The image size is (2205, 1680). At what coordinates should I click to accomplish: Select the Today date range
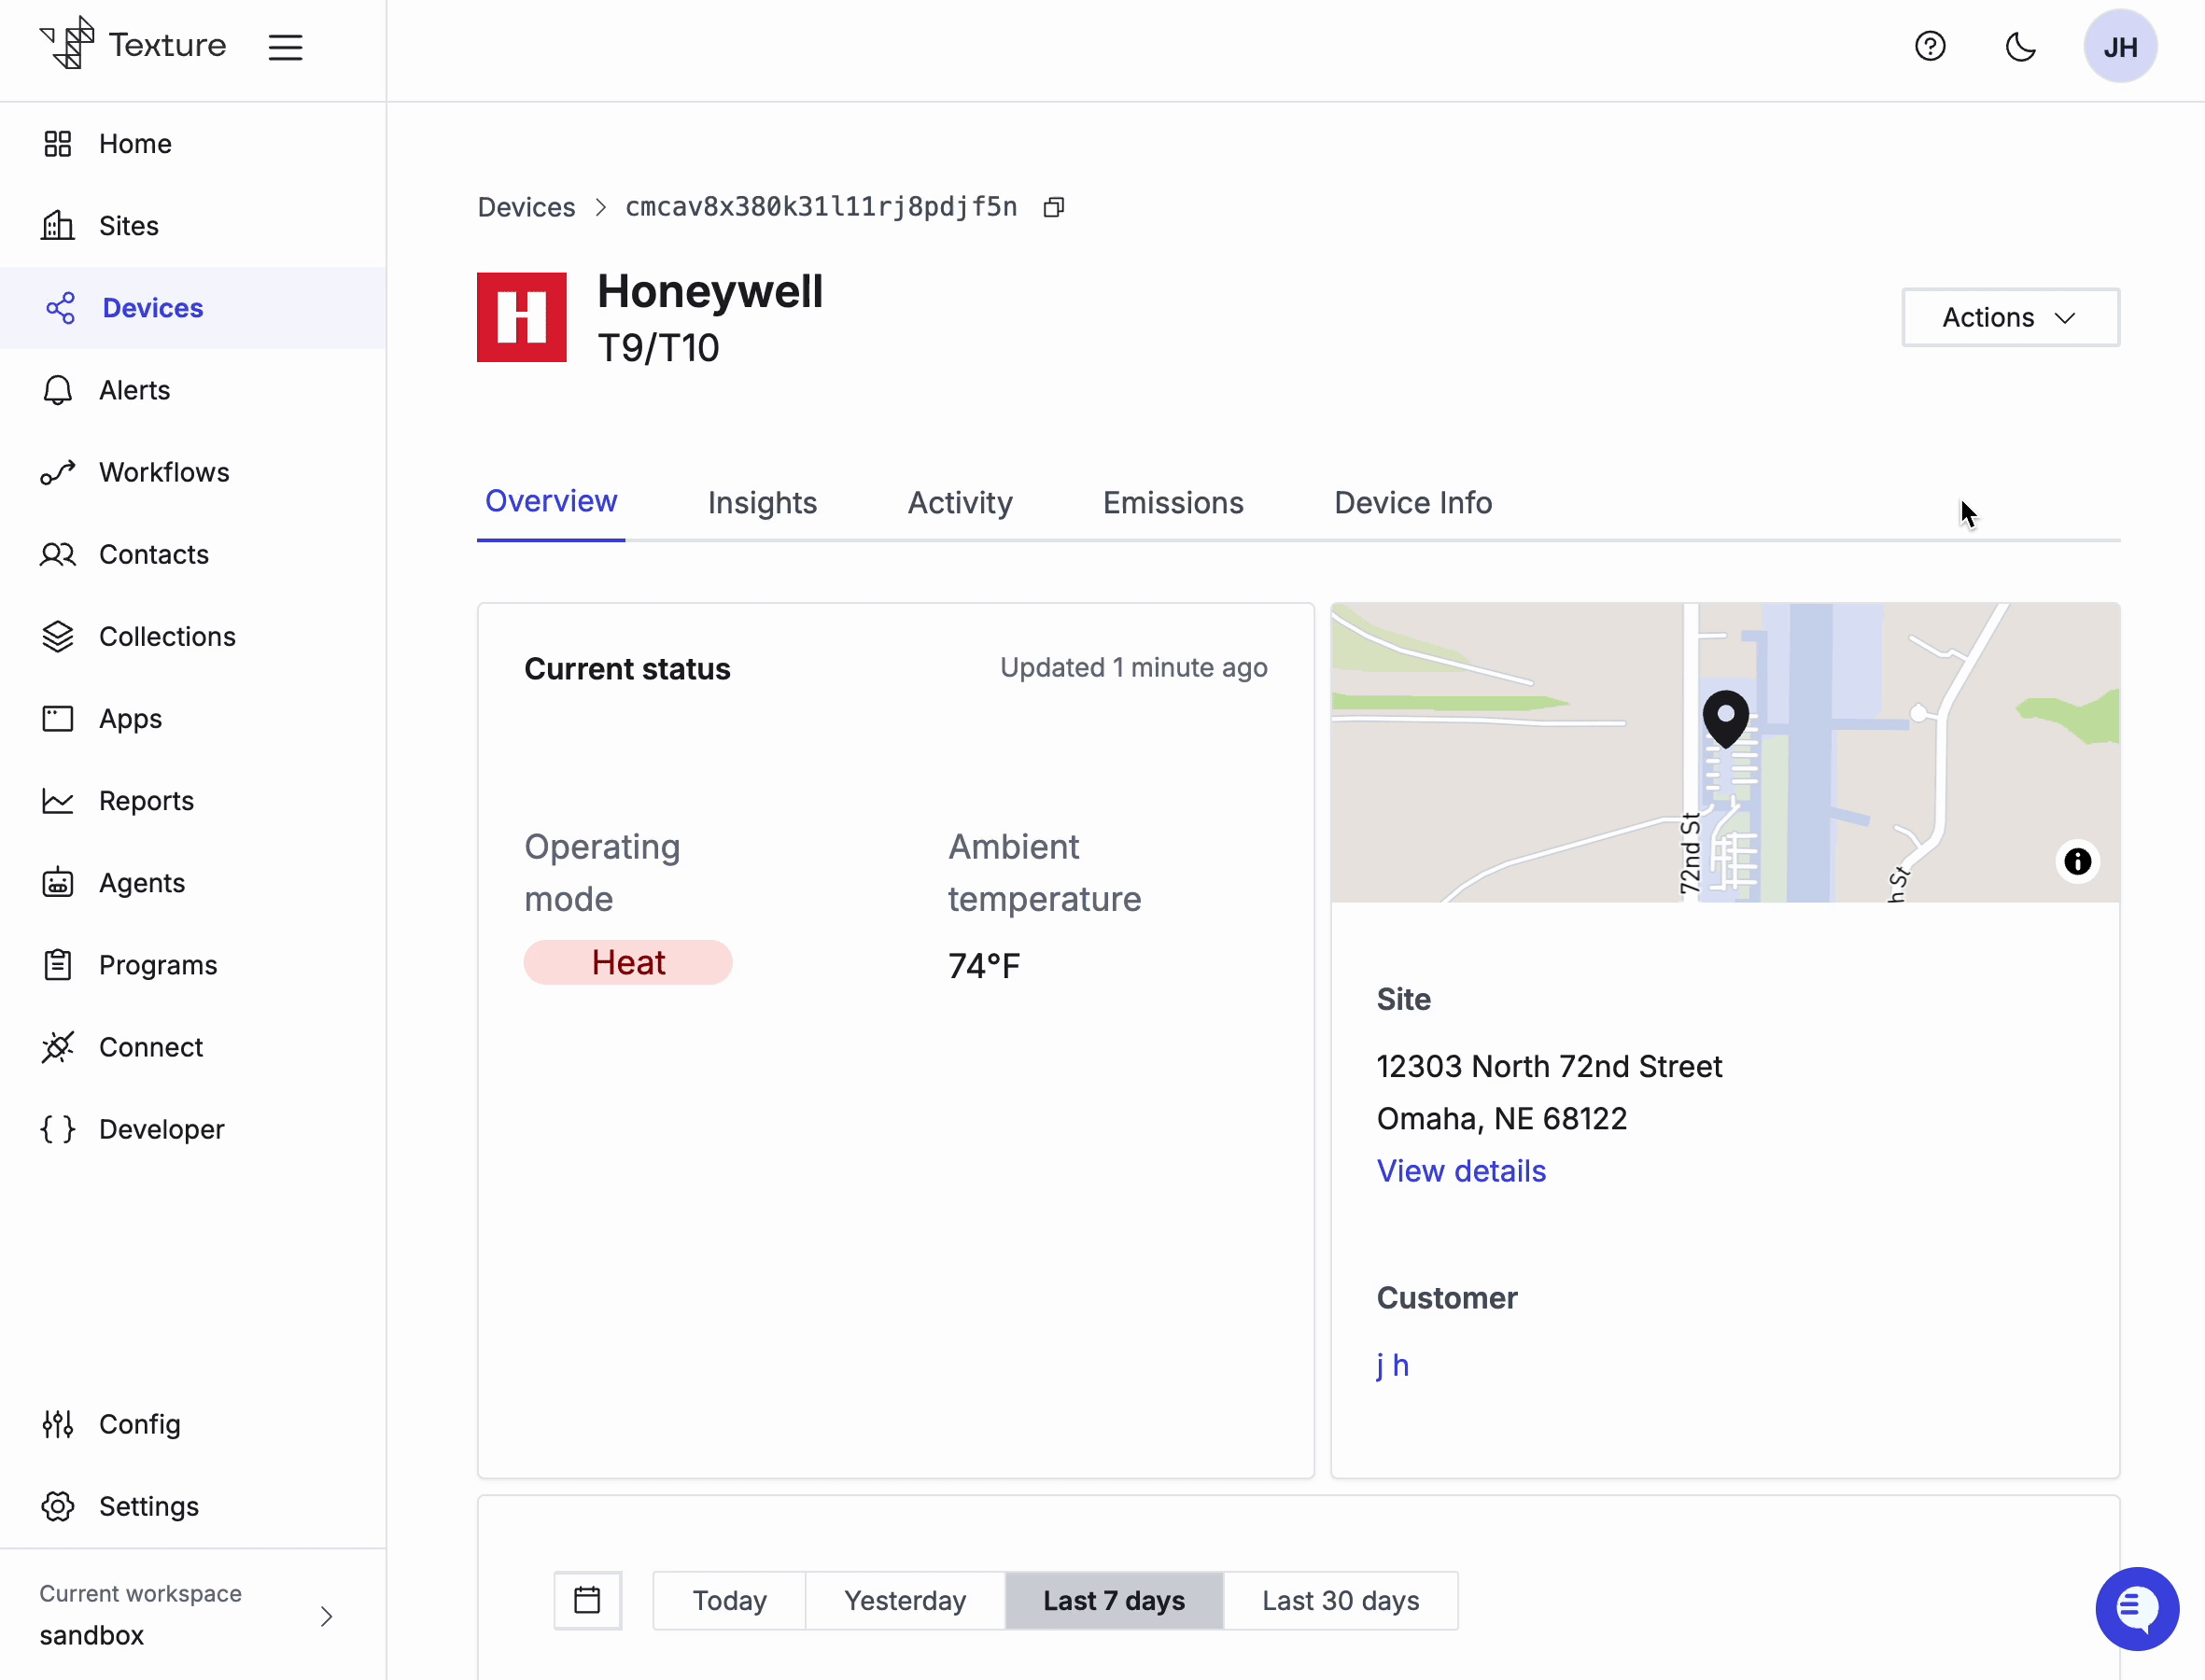coord(729,1600)
